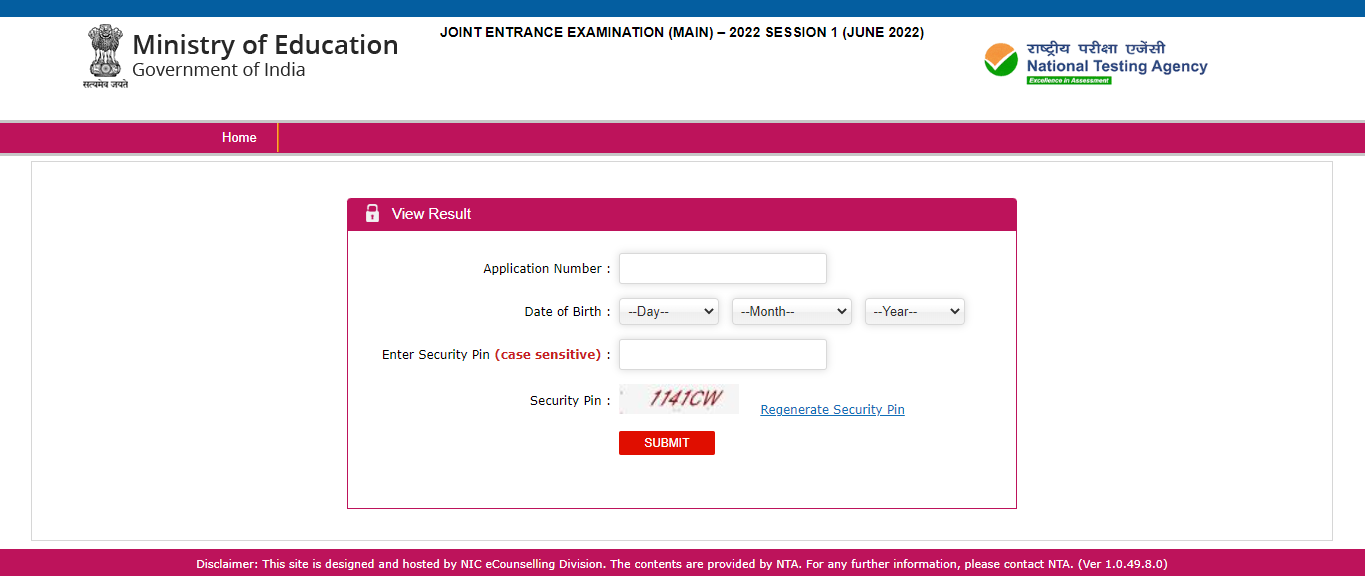Click the lock icon beside View Result
The image size is (1365, 576).
372,213
